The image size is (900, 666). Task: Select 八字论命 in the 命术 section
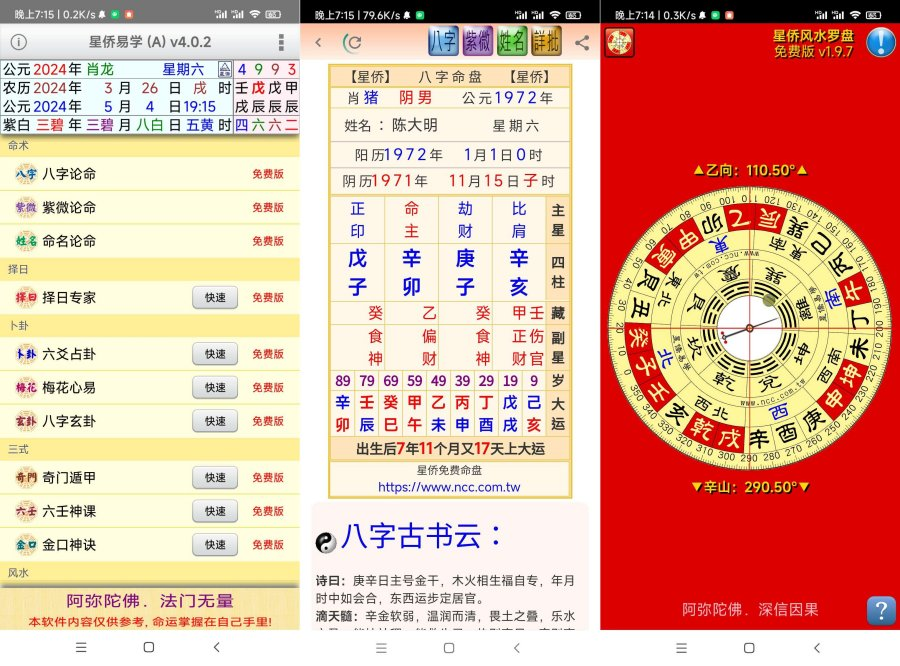coord(70,173)
